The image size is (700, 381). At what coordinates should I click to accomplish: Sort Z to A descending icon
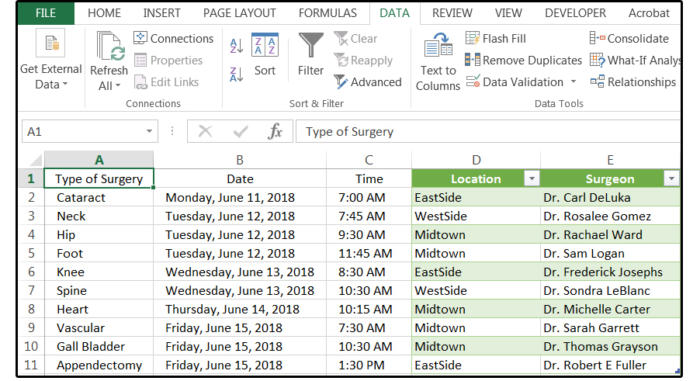coord(236,74)
